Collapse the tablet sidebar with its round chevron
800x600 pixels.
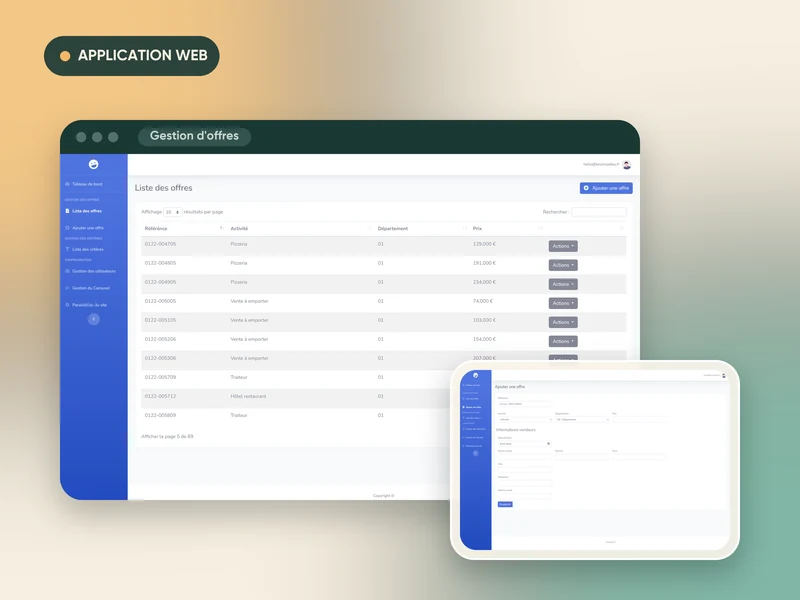[x=476, y=453]
